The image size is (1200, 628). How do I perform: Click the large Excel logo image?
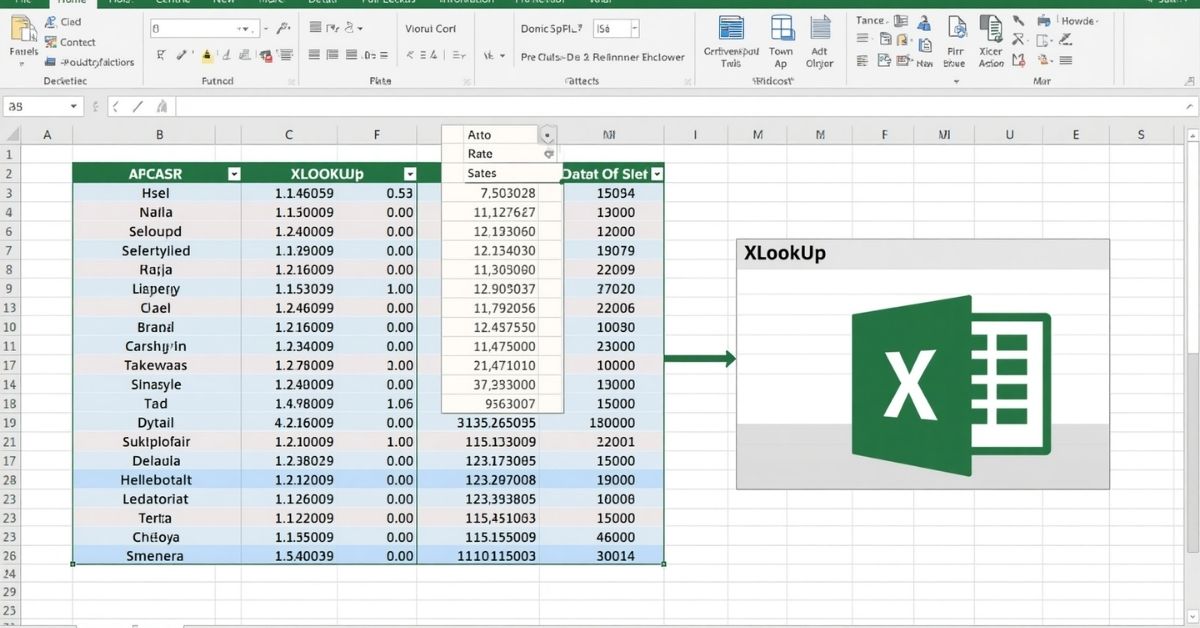click(x=950, y=385)
